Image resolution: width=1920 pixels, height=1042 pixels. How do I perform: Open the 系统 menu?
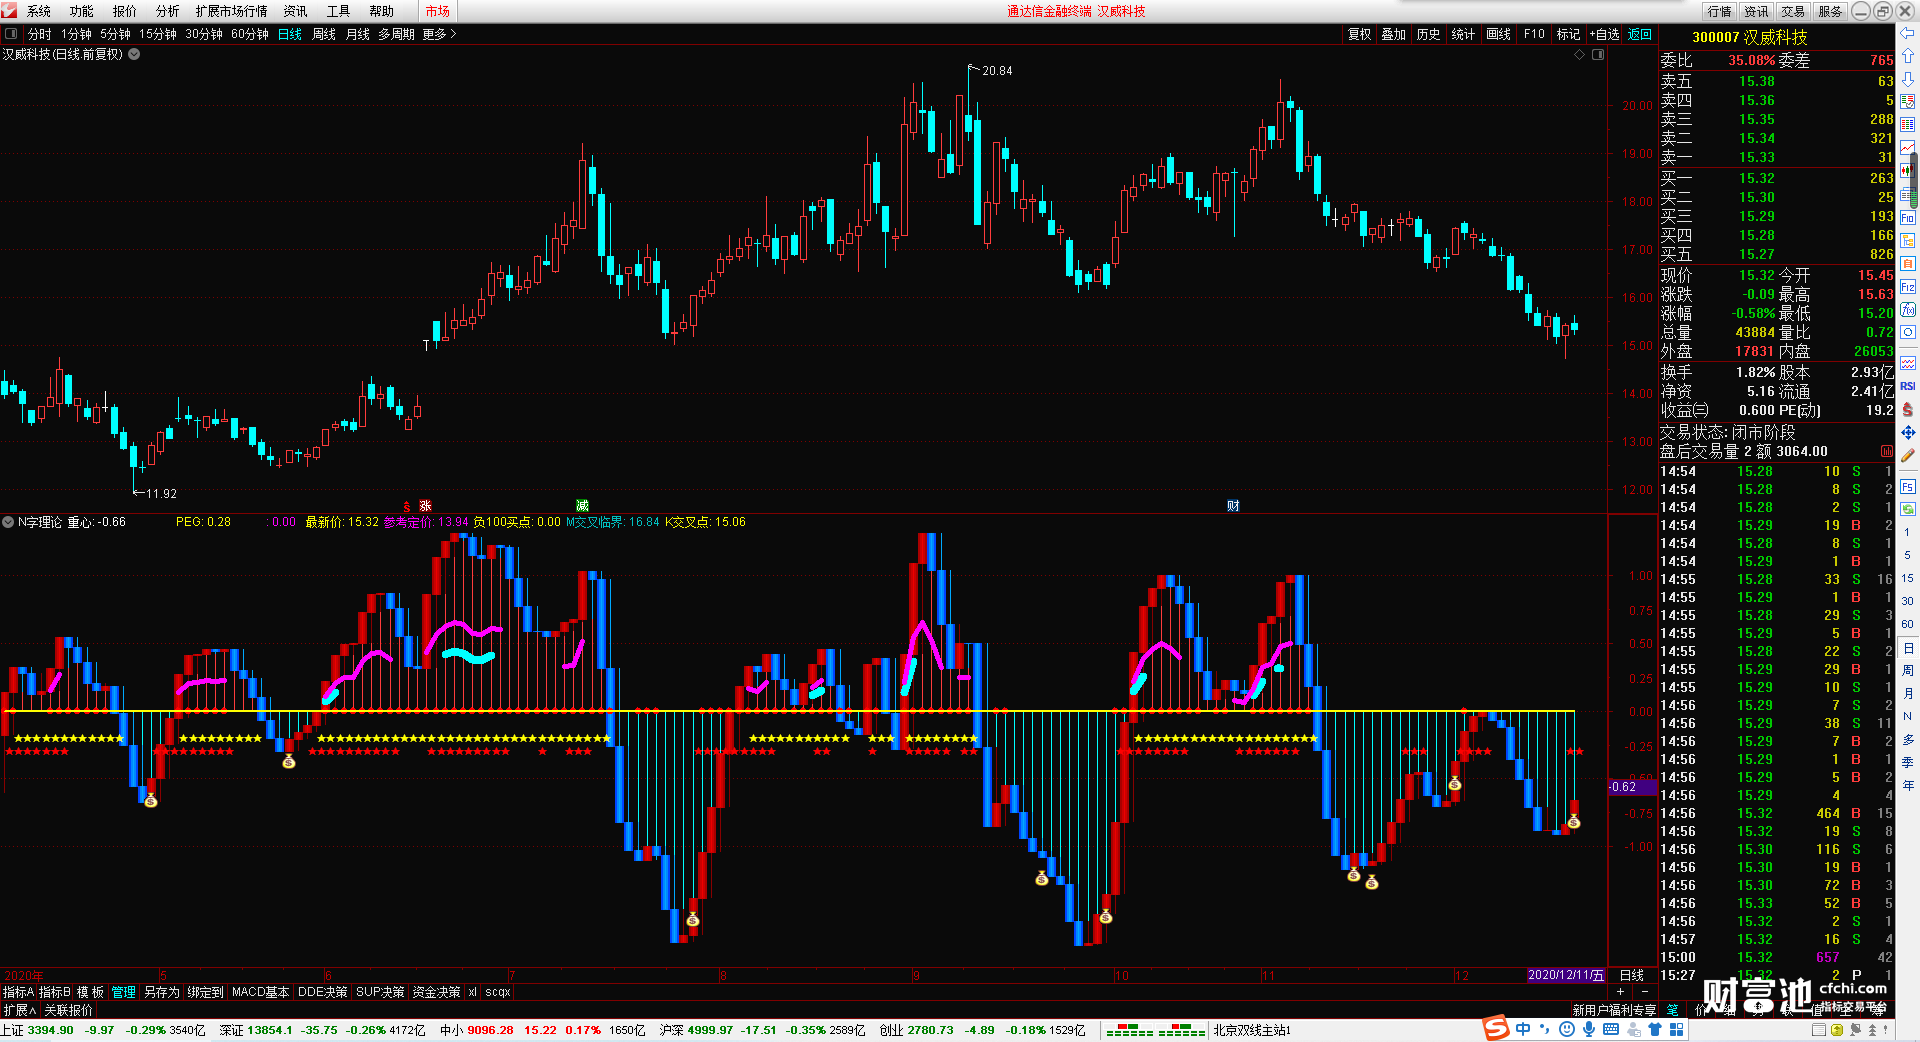(x=39, y=11)
